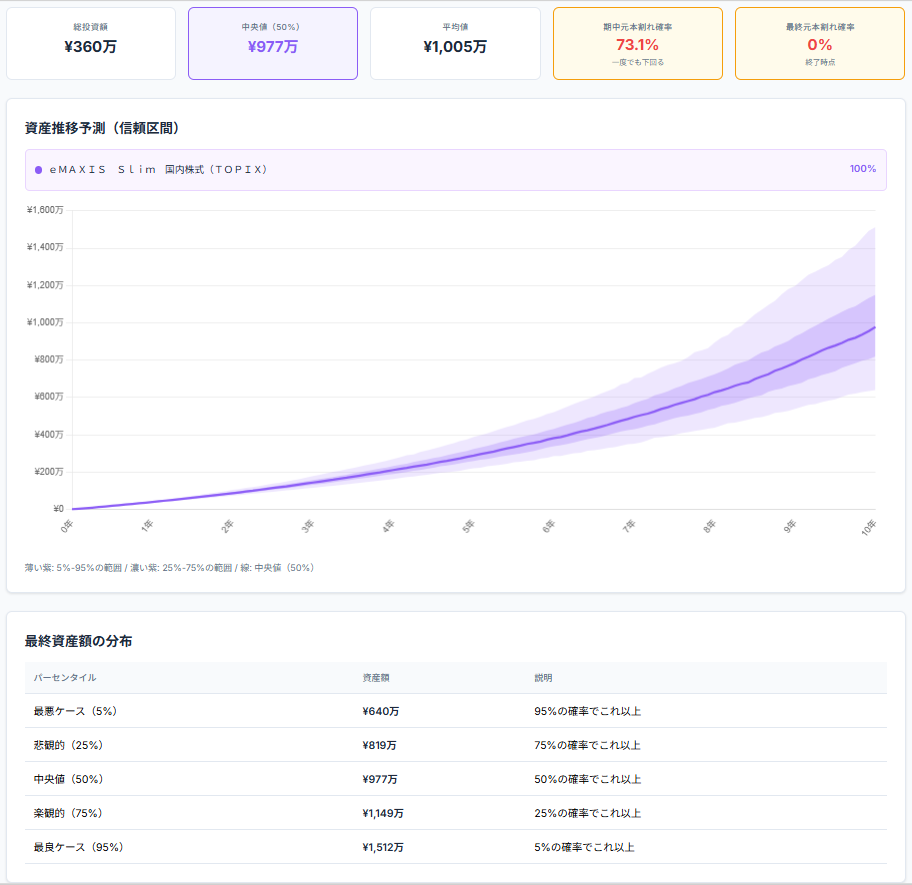912x885 pixels.
Task: Click the 最終元本割れ確率 0% card
Action: pos(819,44)
